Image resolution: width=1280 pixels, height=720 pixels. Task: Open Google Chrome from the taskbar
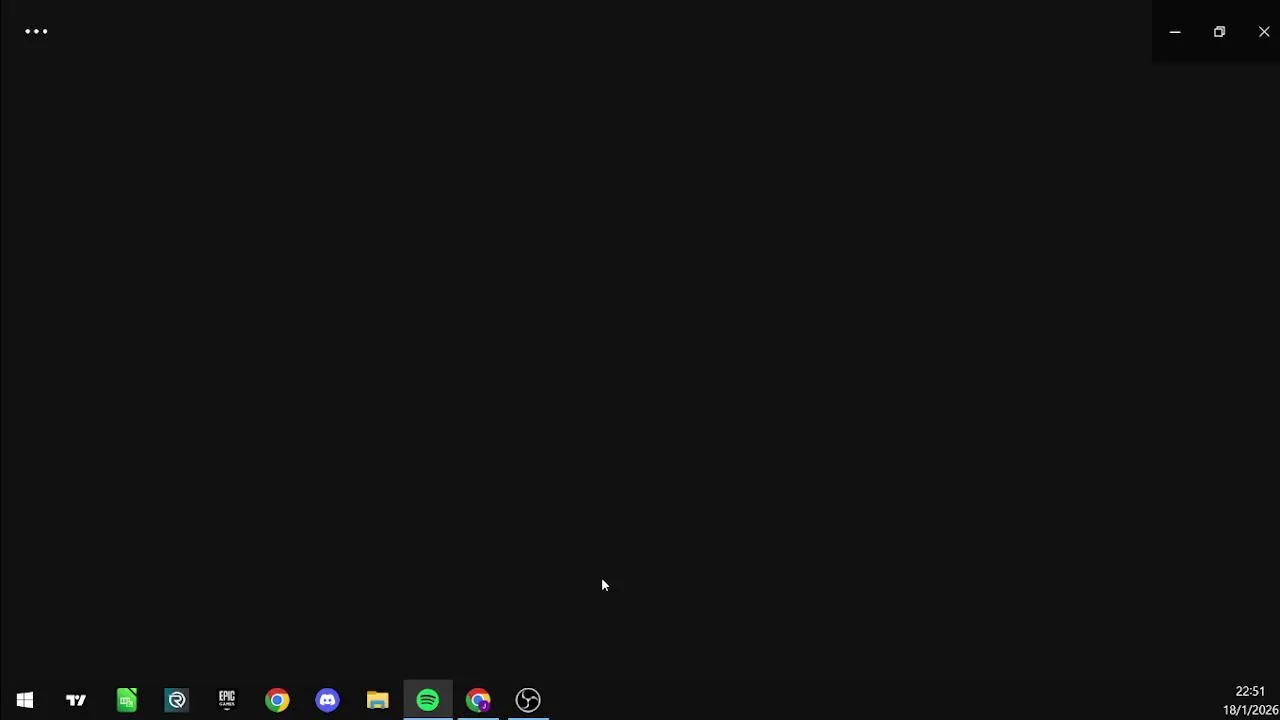[x=277, y=700]
